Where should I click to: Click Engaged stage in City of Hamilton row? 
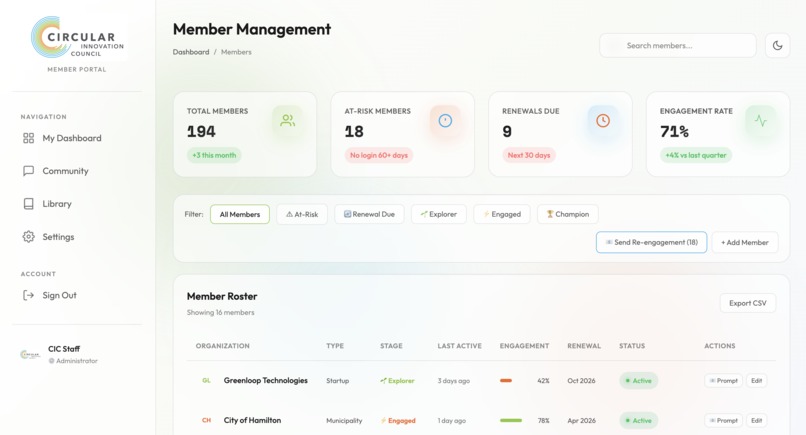tap(398, 420)
